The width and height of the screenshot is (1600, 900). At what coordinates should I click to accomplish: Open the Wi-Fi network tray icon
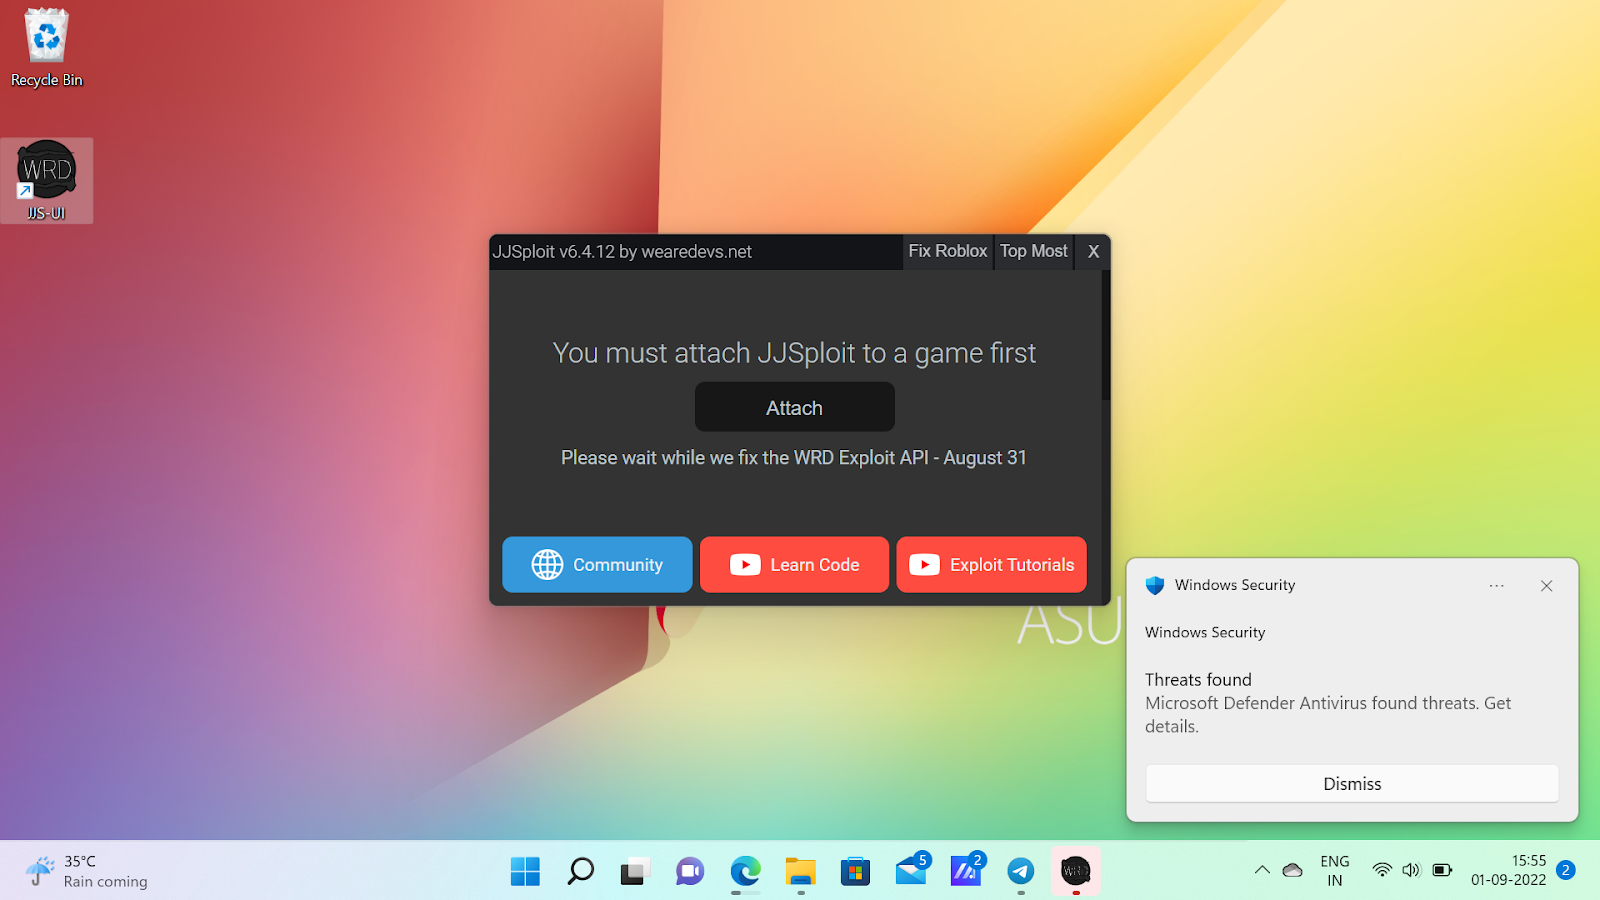(1382, 870)
